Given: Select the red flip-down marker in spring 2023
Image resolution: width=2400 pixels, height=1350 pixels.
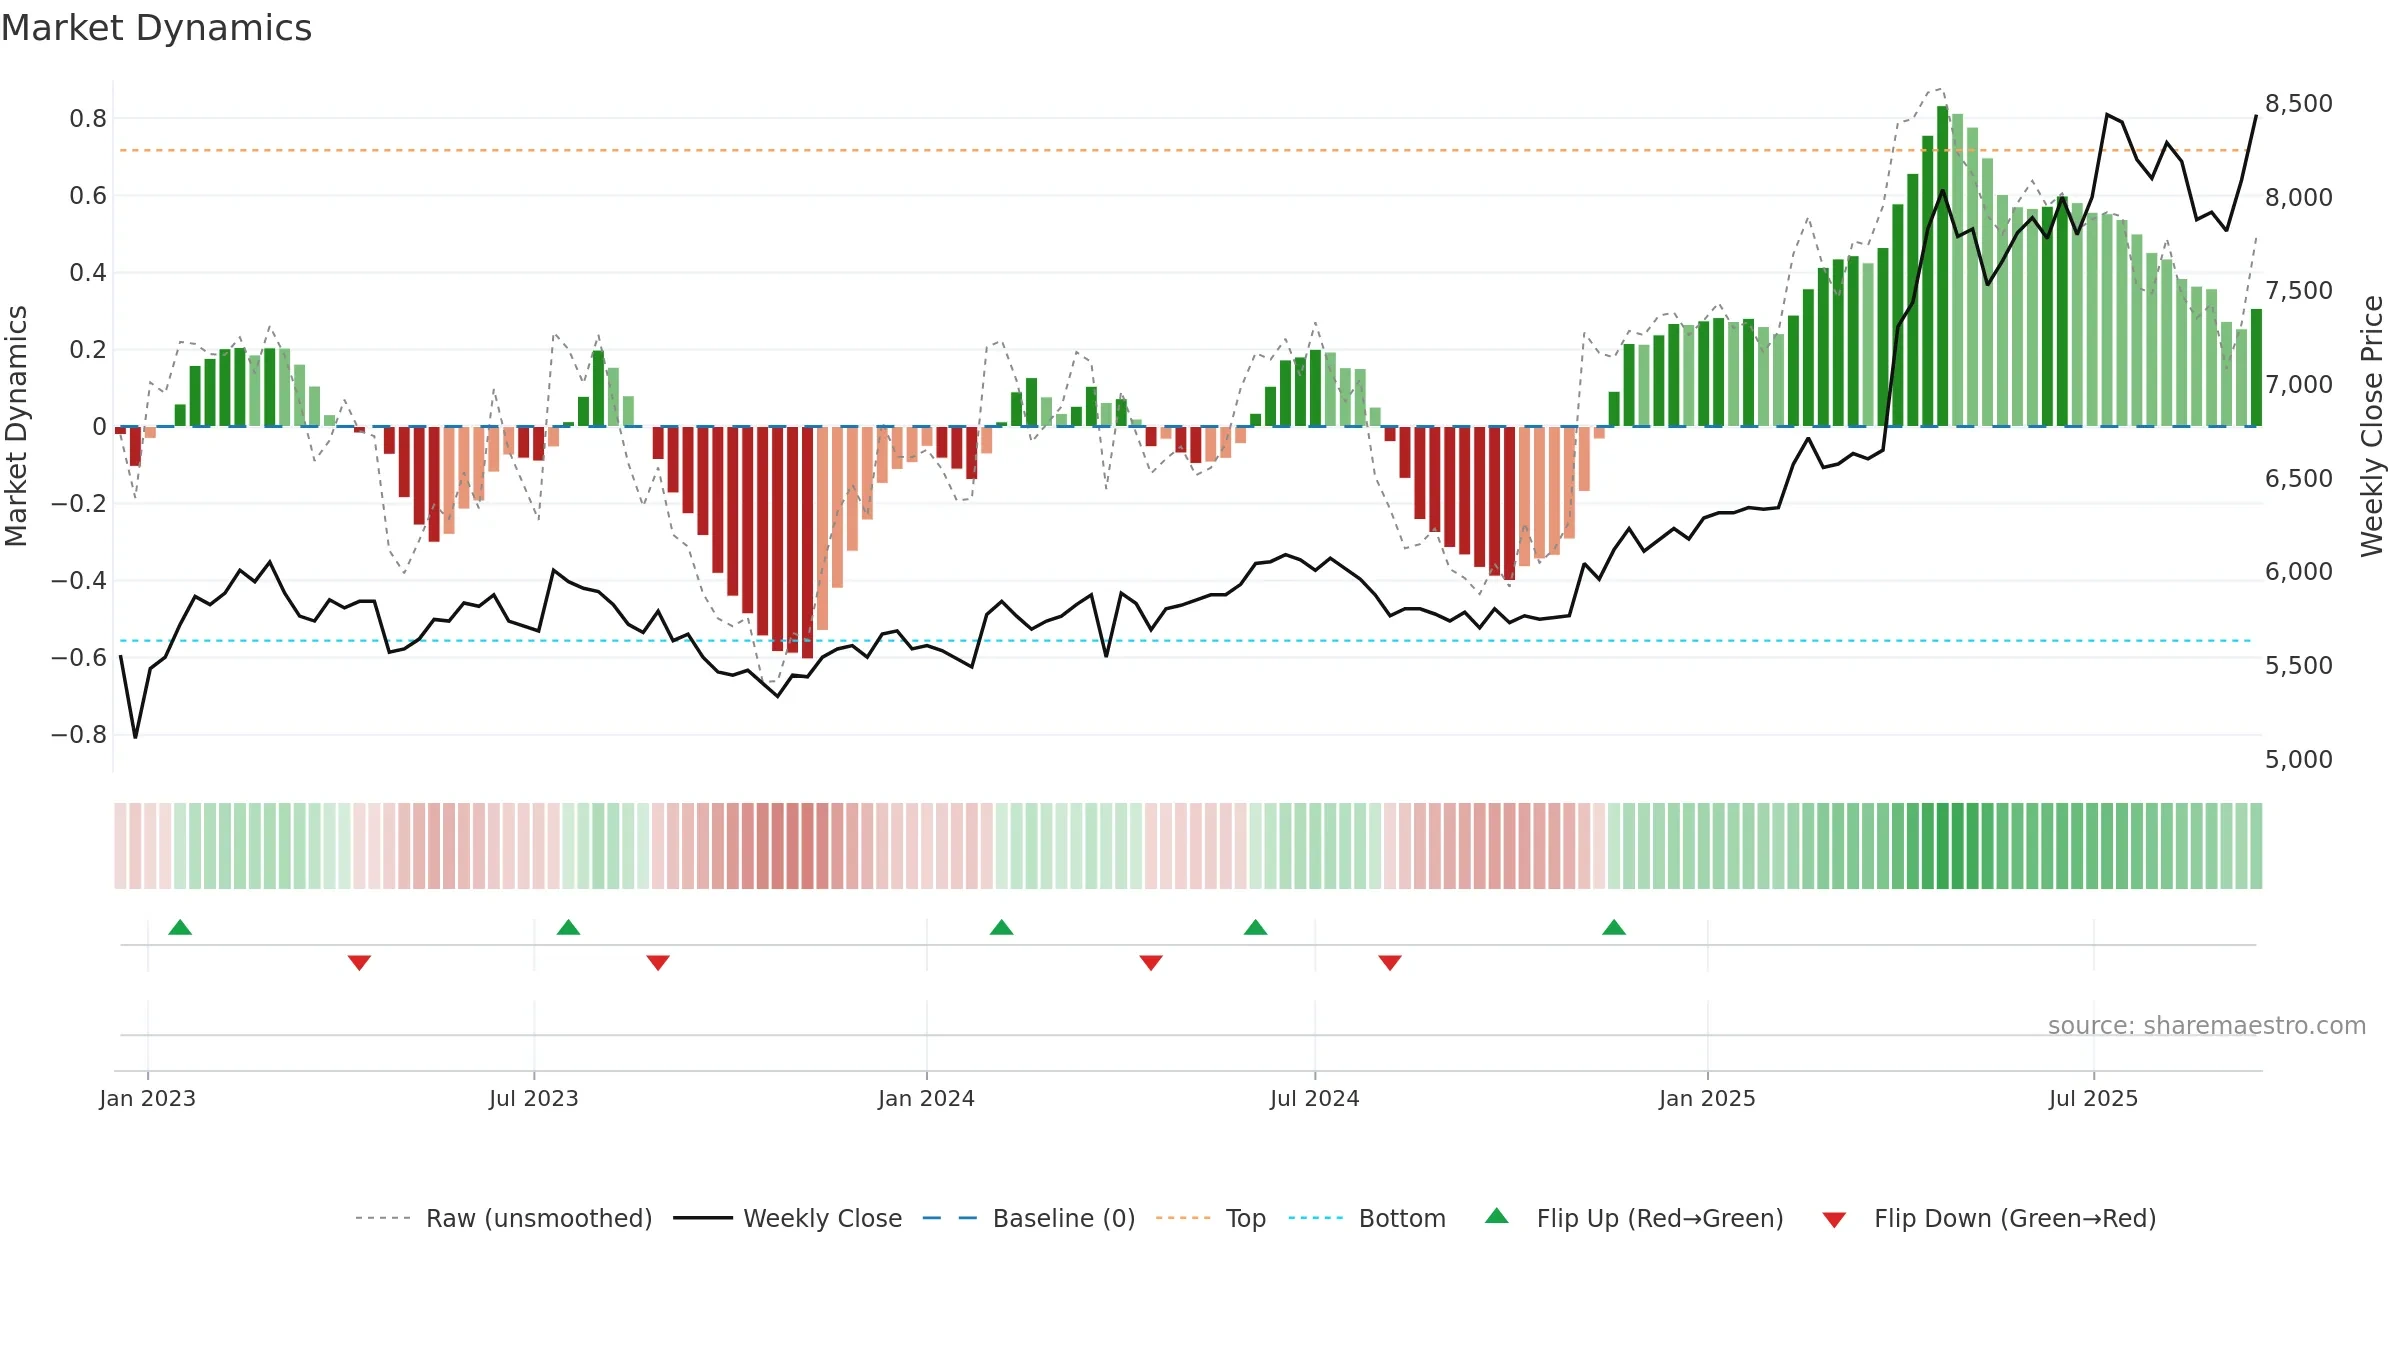Looking at the screenshot, I should (359, 963).
